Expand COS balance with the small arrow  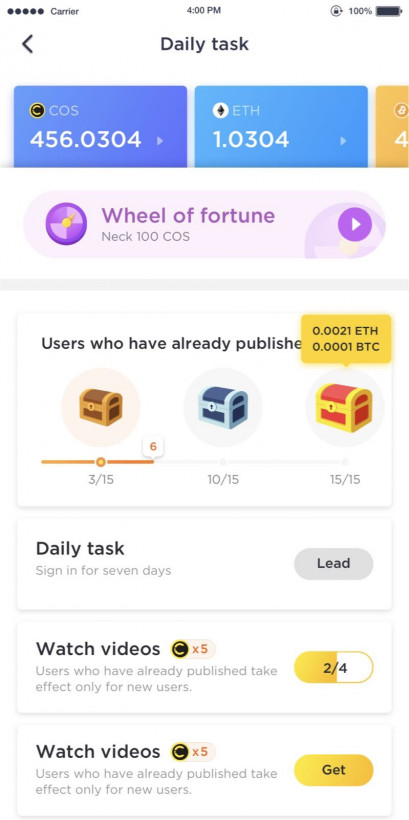pyautogui.click(x=160, y=141)
